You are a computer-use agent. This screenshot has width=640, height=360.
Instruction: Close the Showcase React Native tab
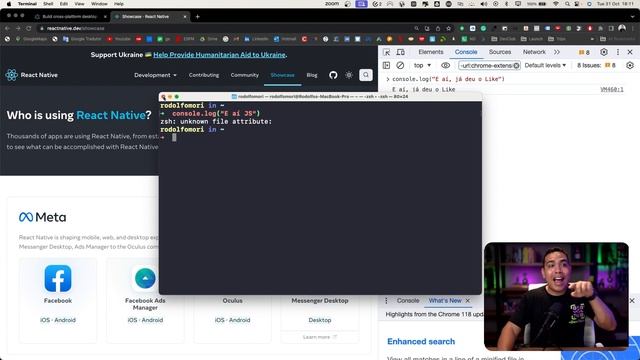click(x=185, y=17)
